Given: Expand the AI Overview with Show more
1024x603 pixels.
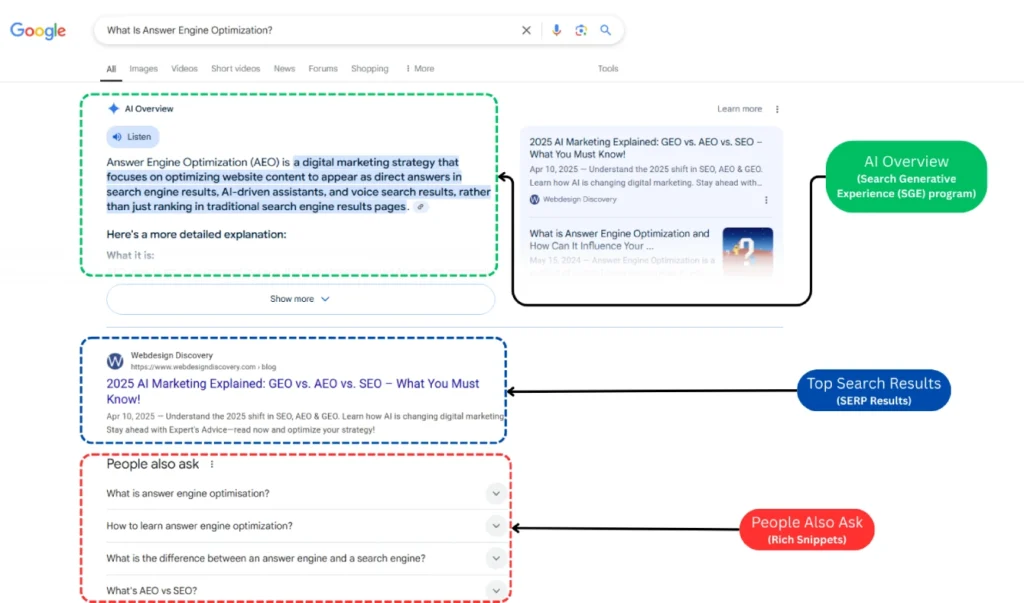Looking at the screenshot, I should 300,299.
